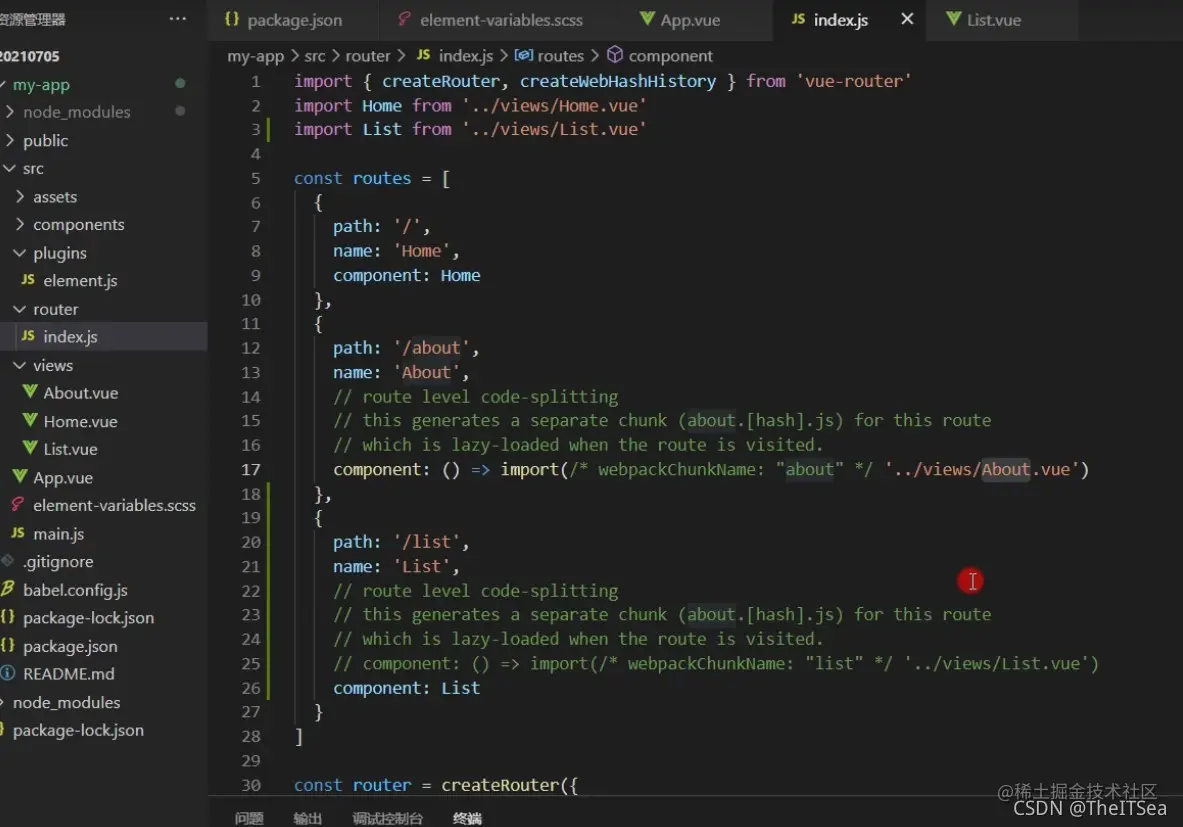
Task: Click the Vue icon on List.vue tab
Action: click(954, 18)
